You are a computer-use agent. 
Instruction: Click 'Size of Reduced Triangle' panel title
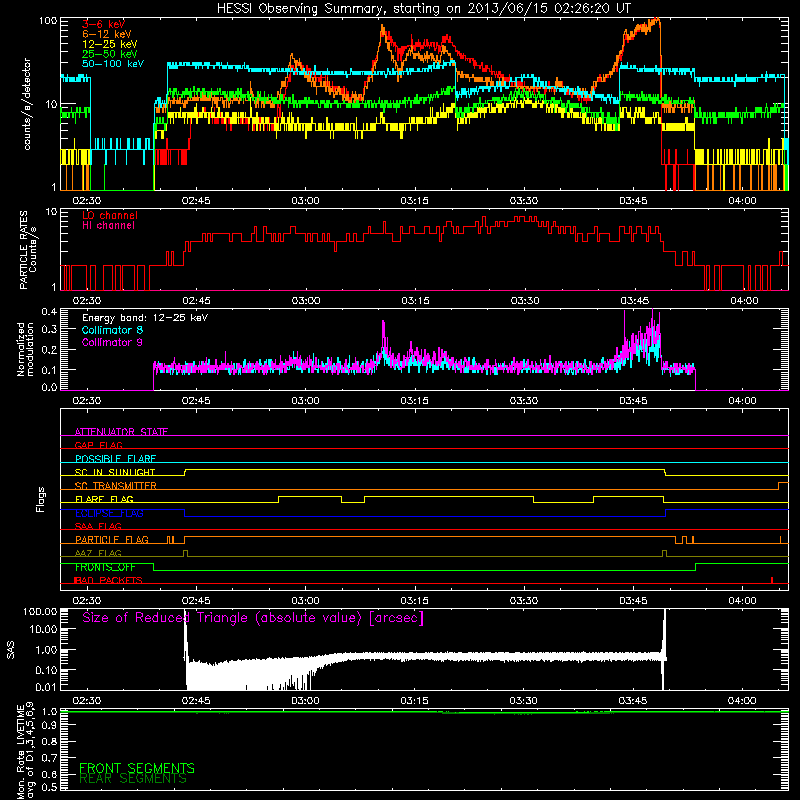point(253,618)
